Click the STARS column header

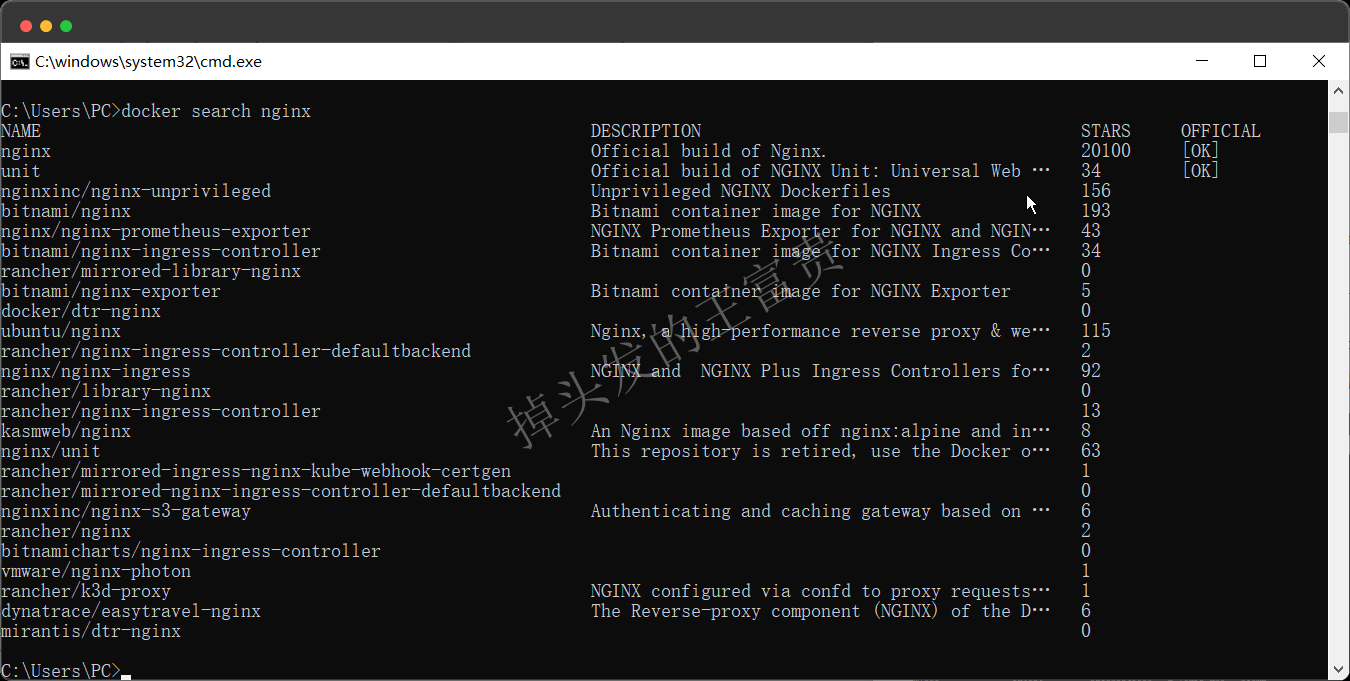[1106, 131]
